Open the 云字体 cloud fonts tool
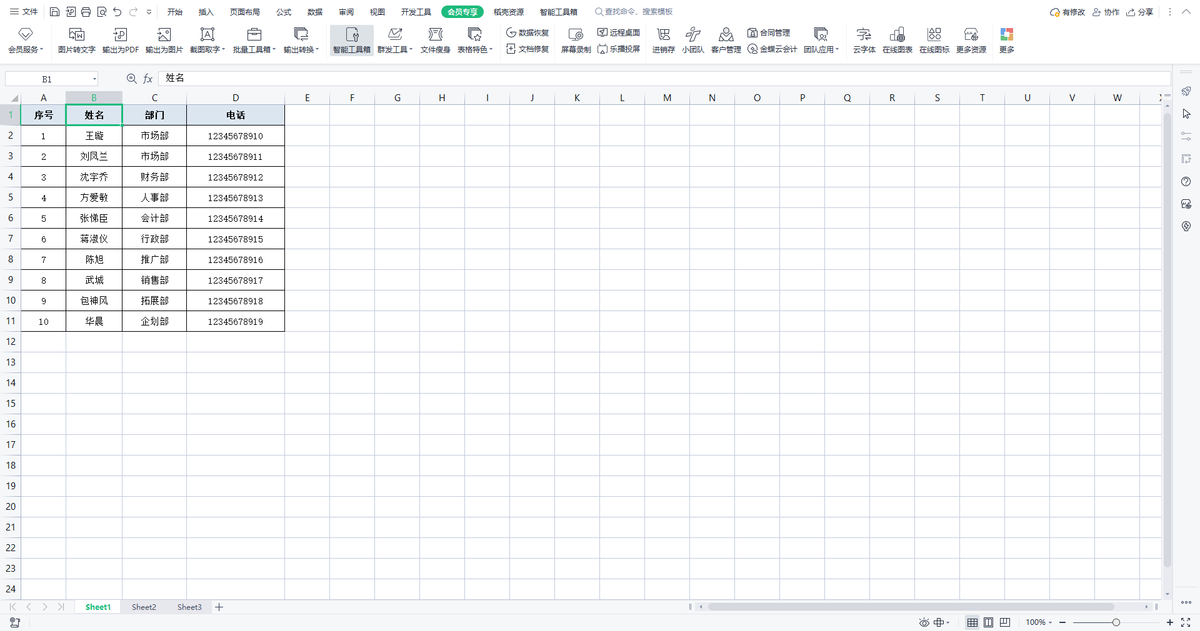Screen dimensions: 1200x631 point(864,41)
